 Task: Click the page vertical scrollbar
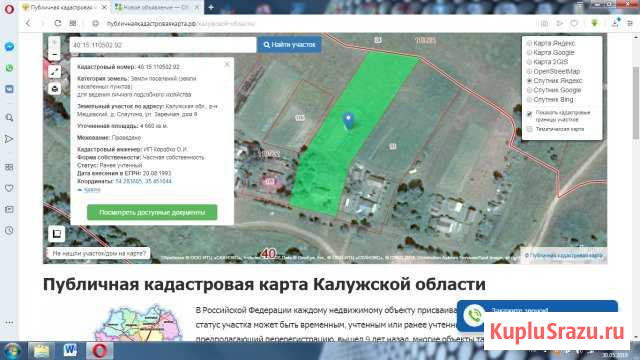click(636, 104)
